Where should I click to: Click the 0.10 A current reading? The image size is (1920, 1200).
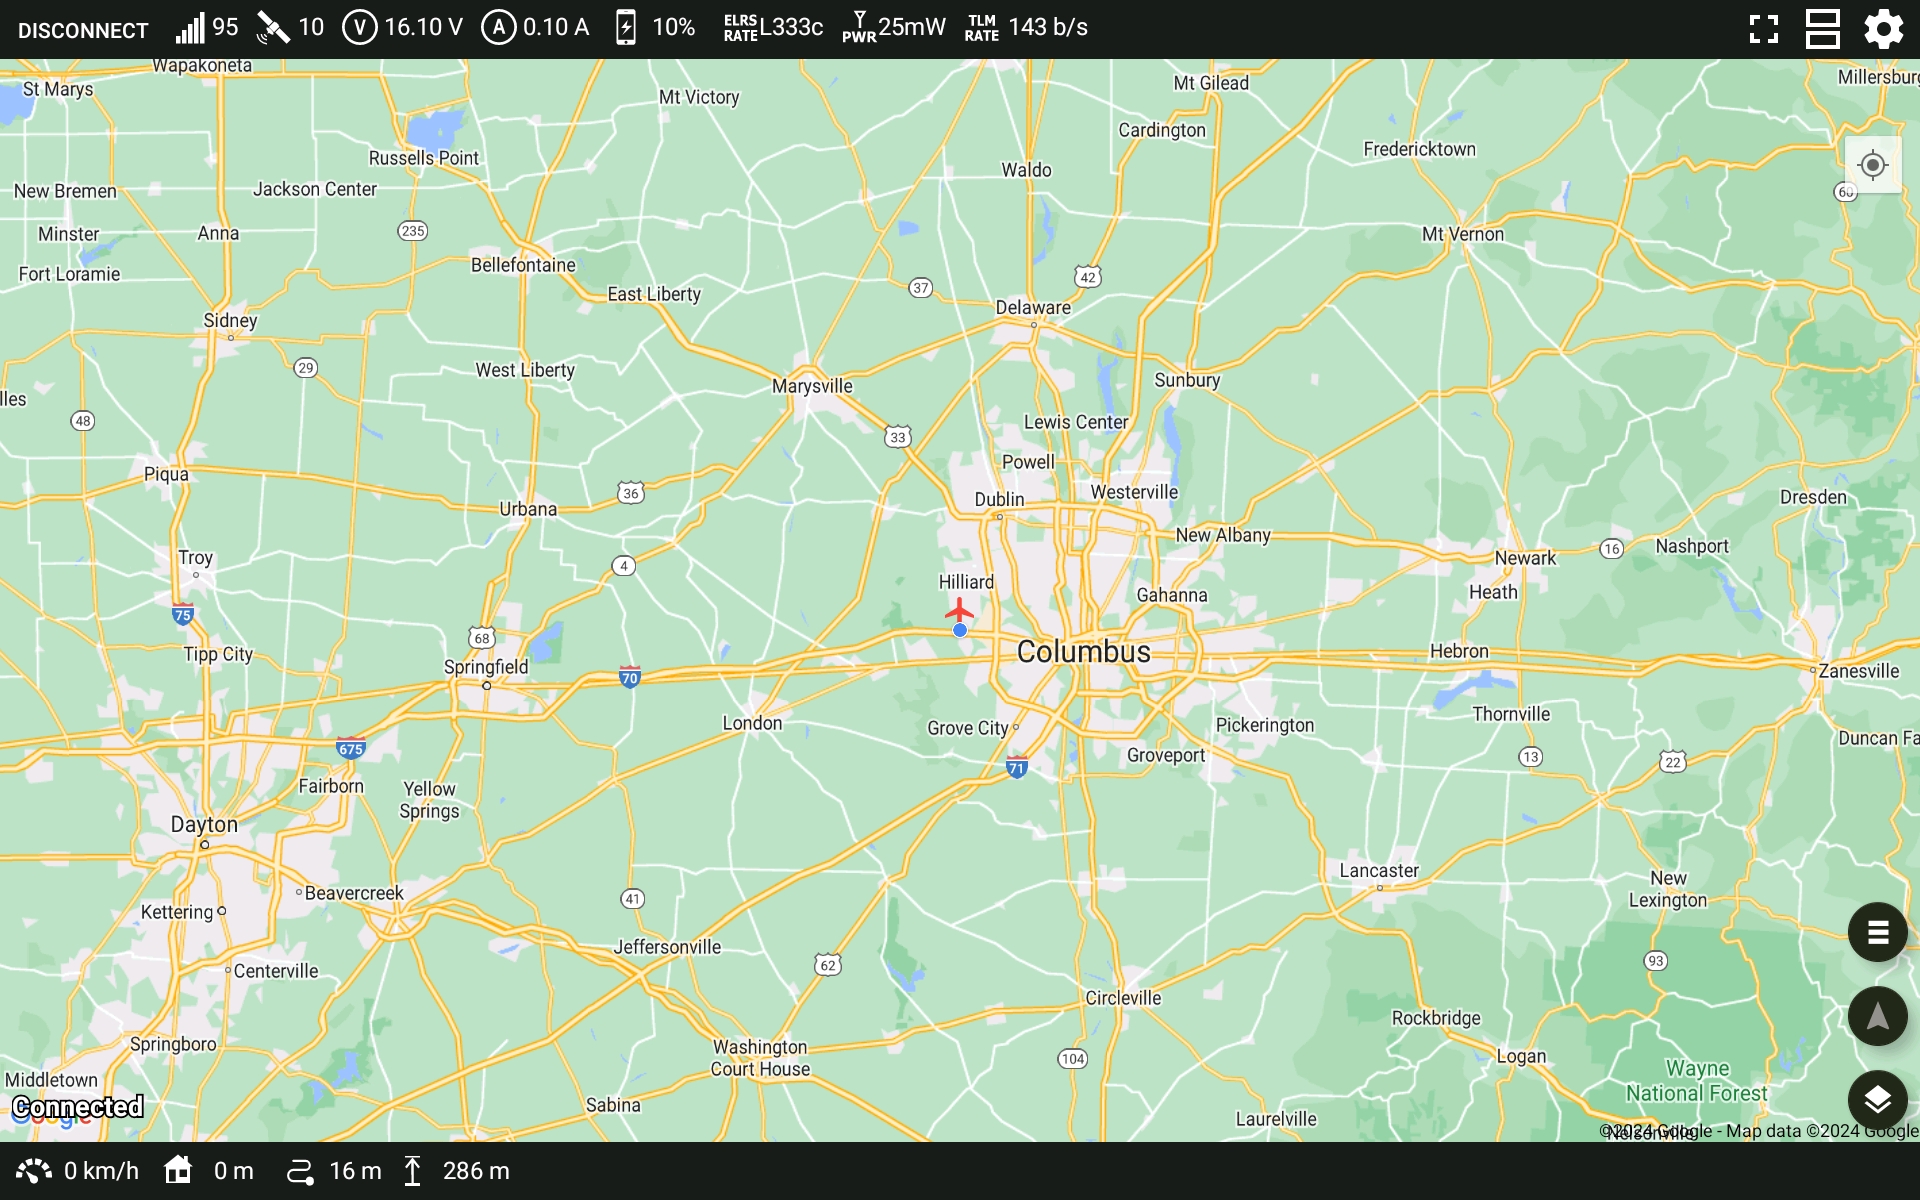tap(555, 27)
